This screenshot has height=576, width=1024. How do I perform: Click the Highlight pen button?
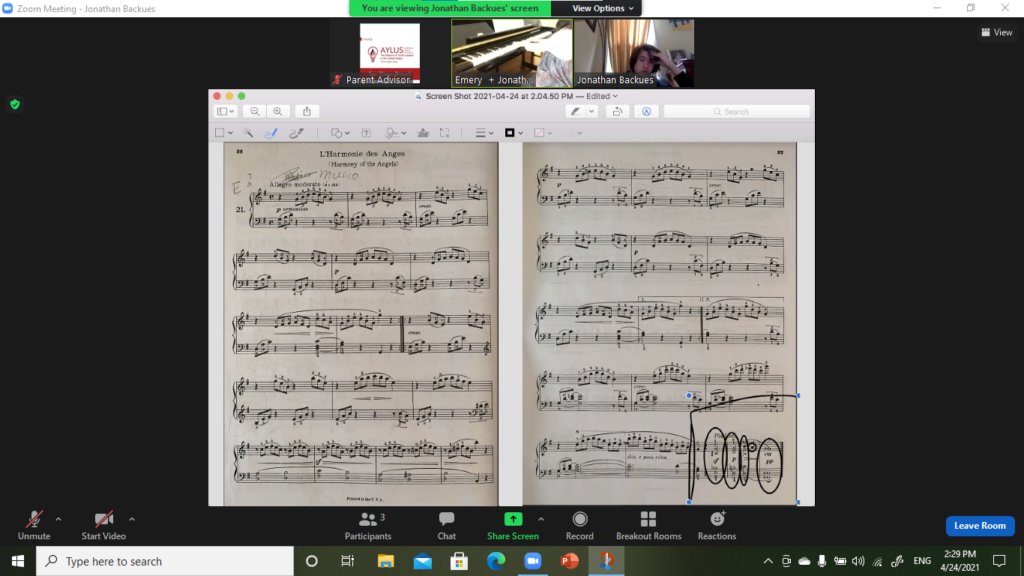pyautogui.click(x=575, y=112)
